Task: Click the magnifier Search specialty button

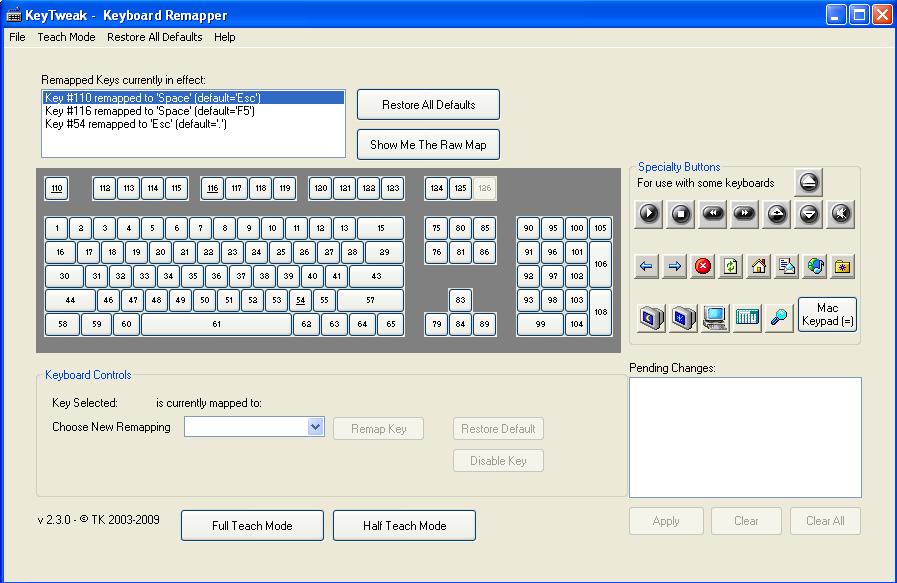Action: pyautogui.click(x=778, y=318)
